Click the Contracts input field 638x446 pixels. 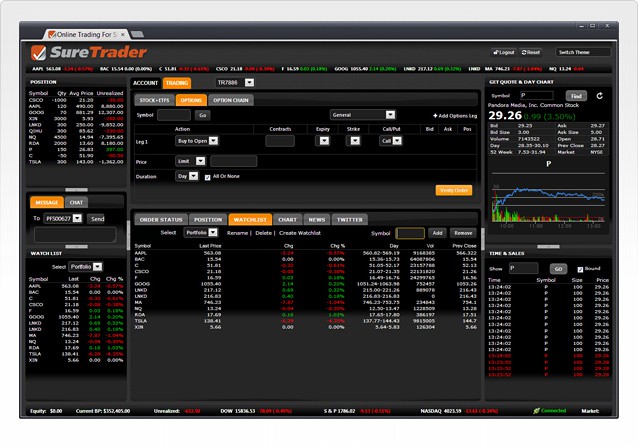(280, 141)
